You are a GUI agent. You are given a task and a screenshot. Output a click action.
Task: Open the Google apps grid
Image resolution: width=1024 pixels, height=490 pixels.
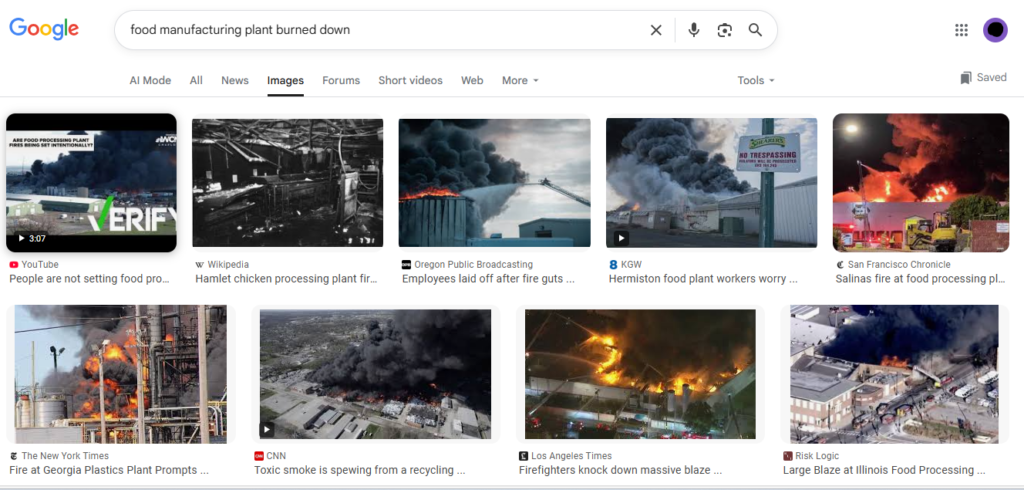click(x=961, y=30)
